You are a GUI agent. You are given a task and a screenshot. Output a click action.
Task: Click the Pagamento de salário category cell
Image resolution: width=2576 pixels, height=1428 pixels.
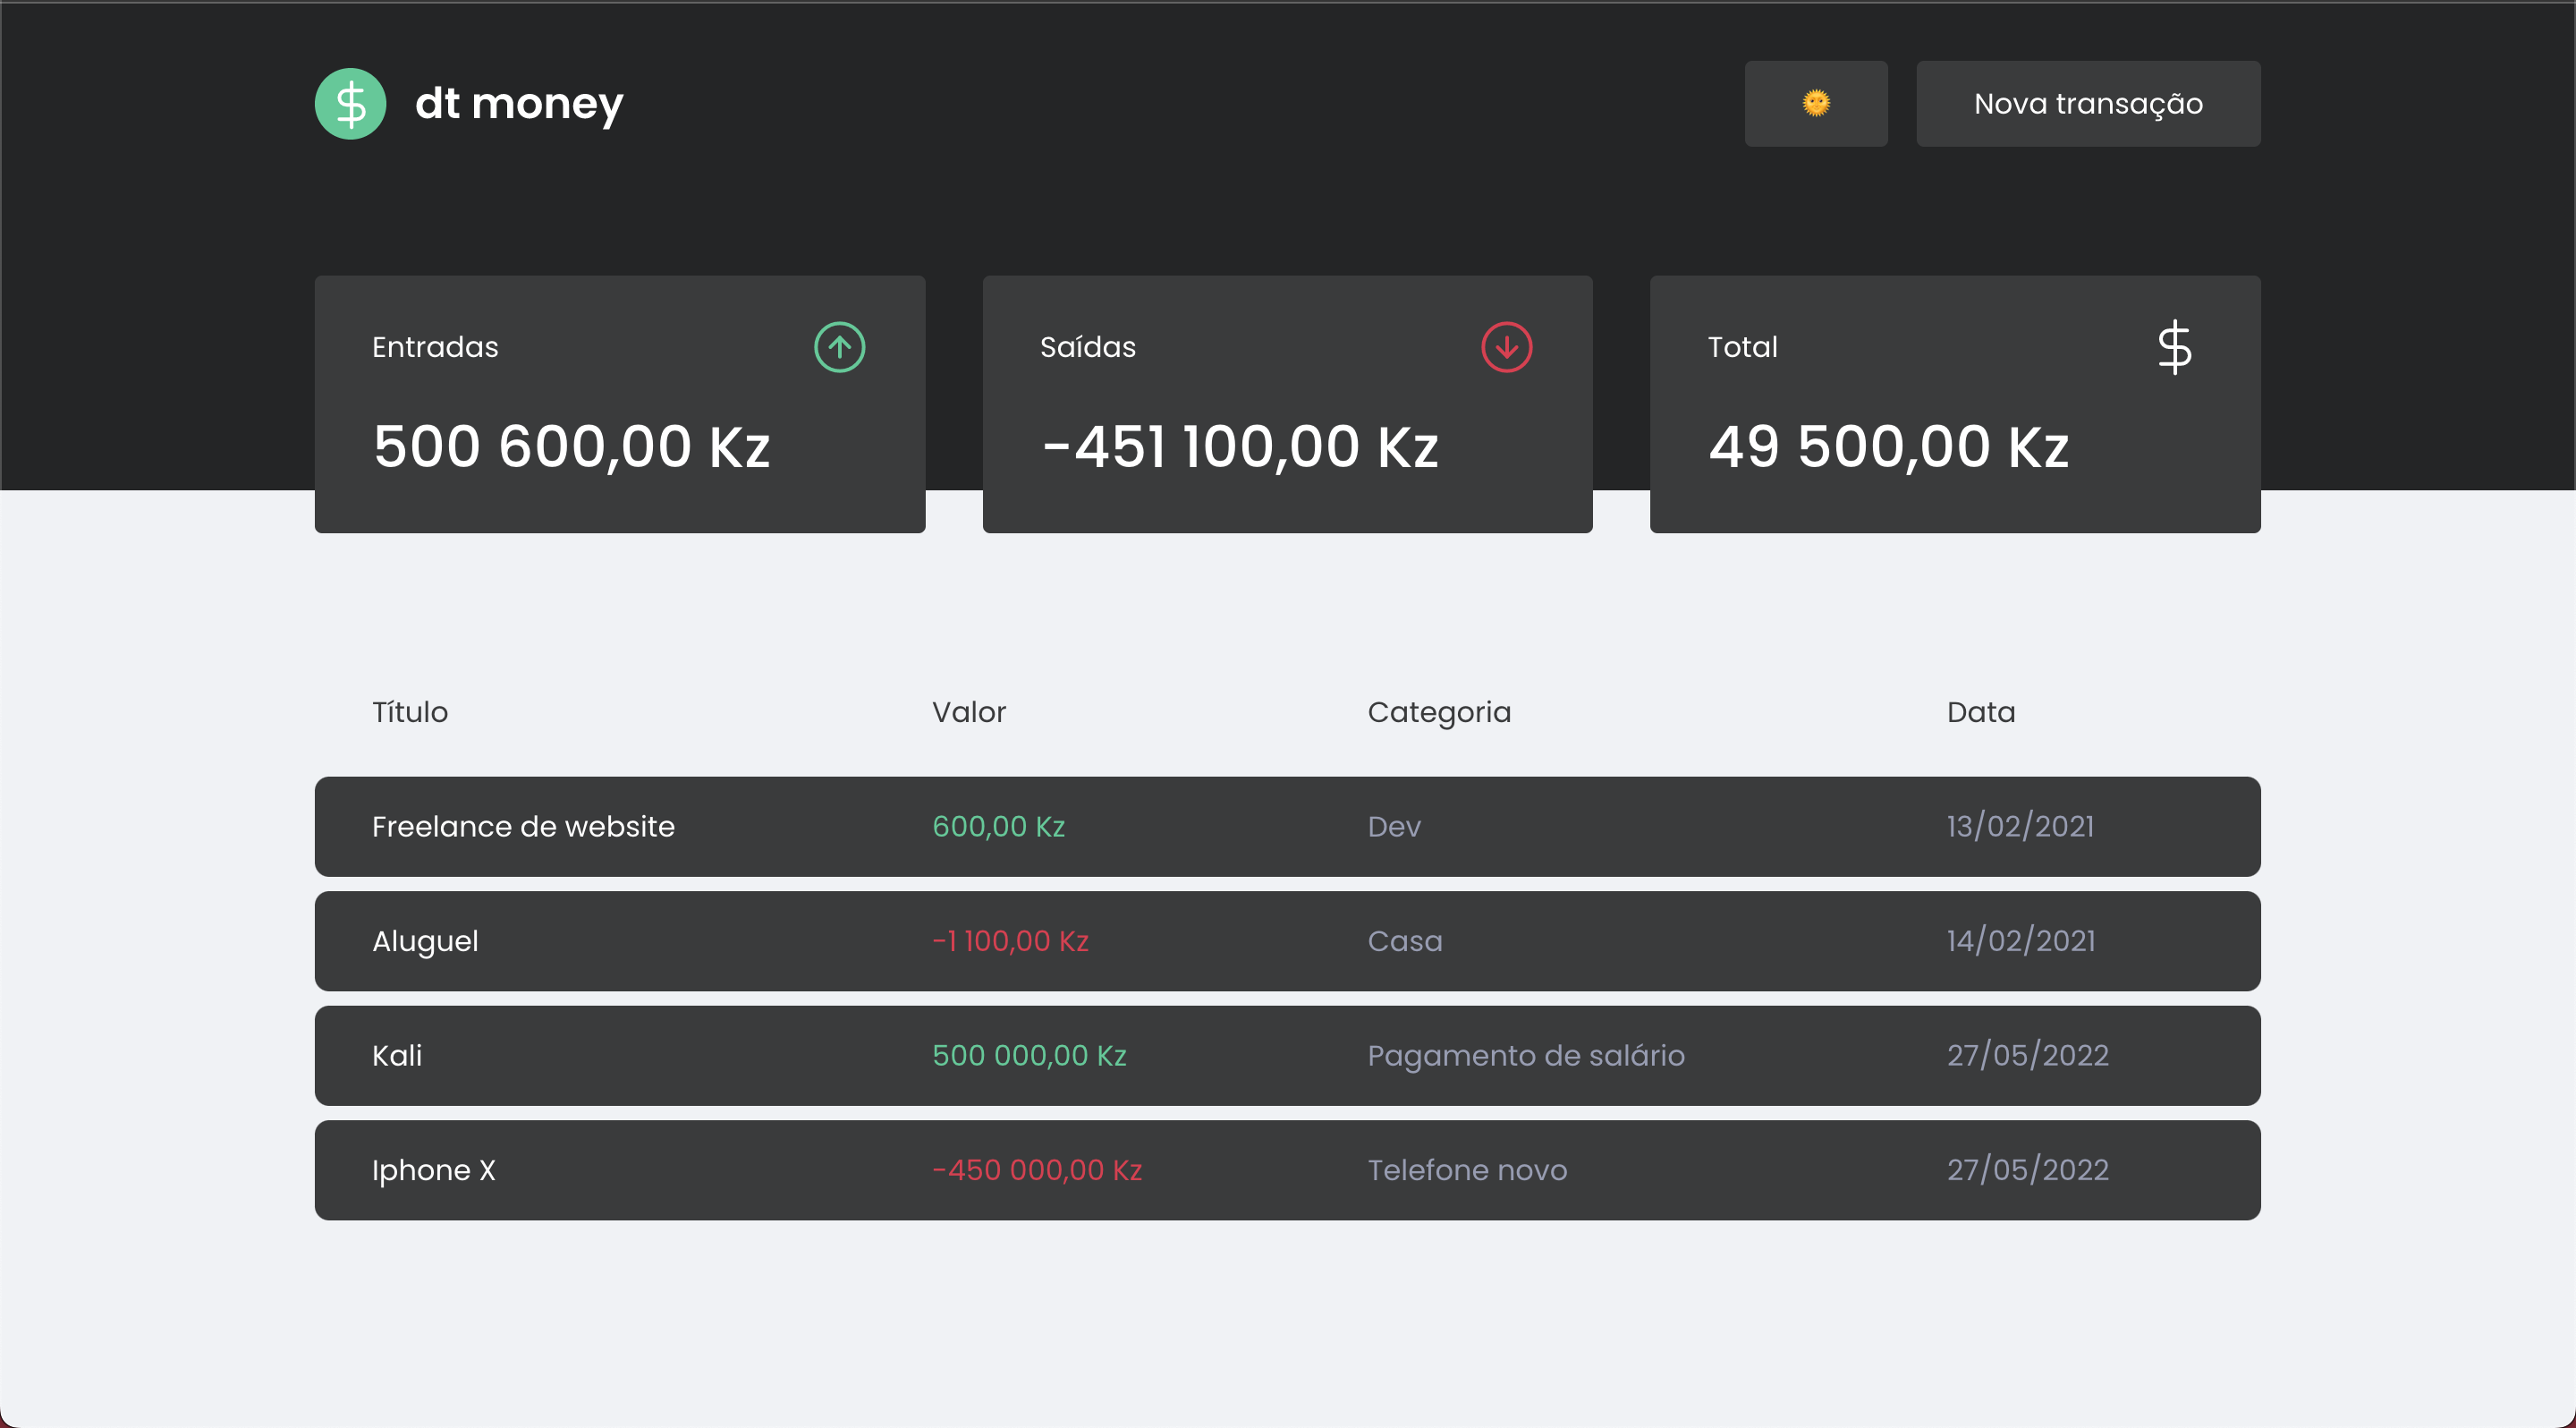click(x=1525, y=1056)
